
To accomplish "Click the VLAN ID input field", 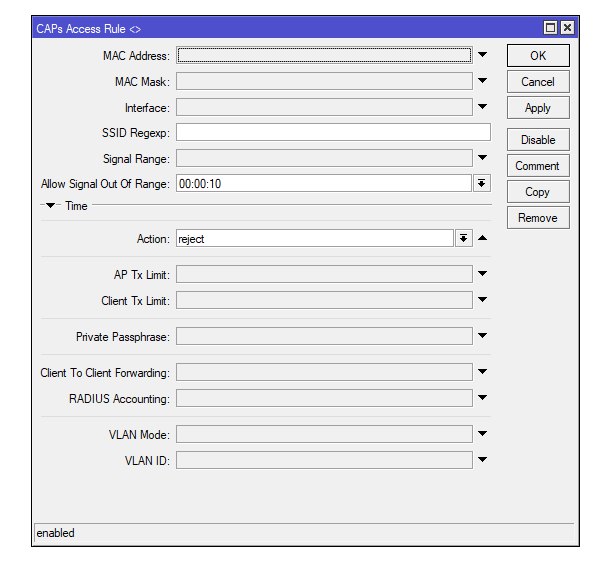I will (x=324, y=460).
